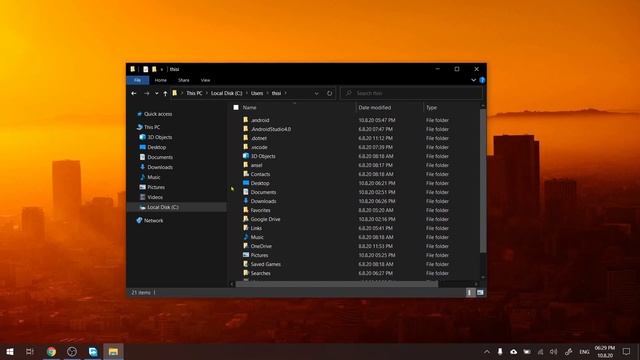640x360 pixels.
Task: Click the Pictures folder icon in file list
Action: (x=246, y=255)
